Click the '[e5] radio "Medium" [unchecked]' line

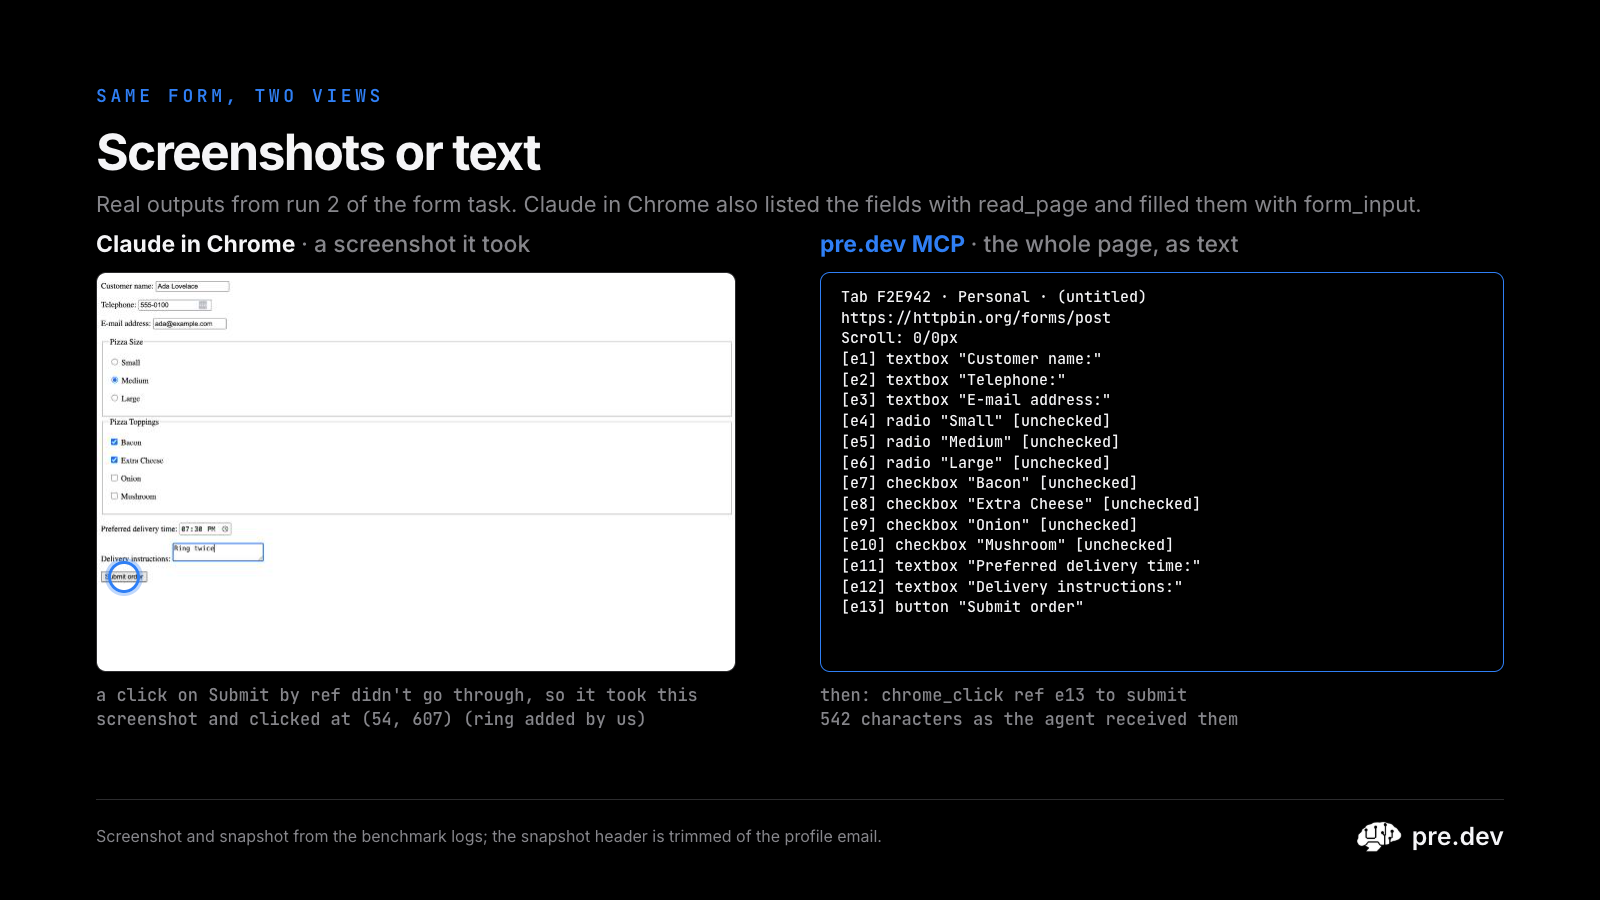pos(980,442)
